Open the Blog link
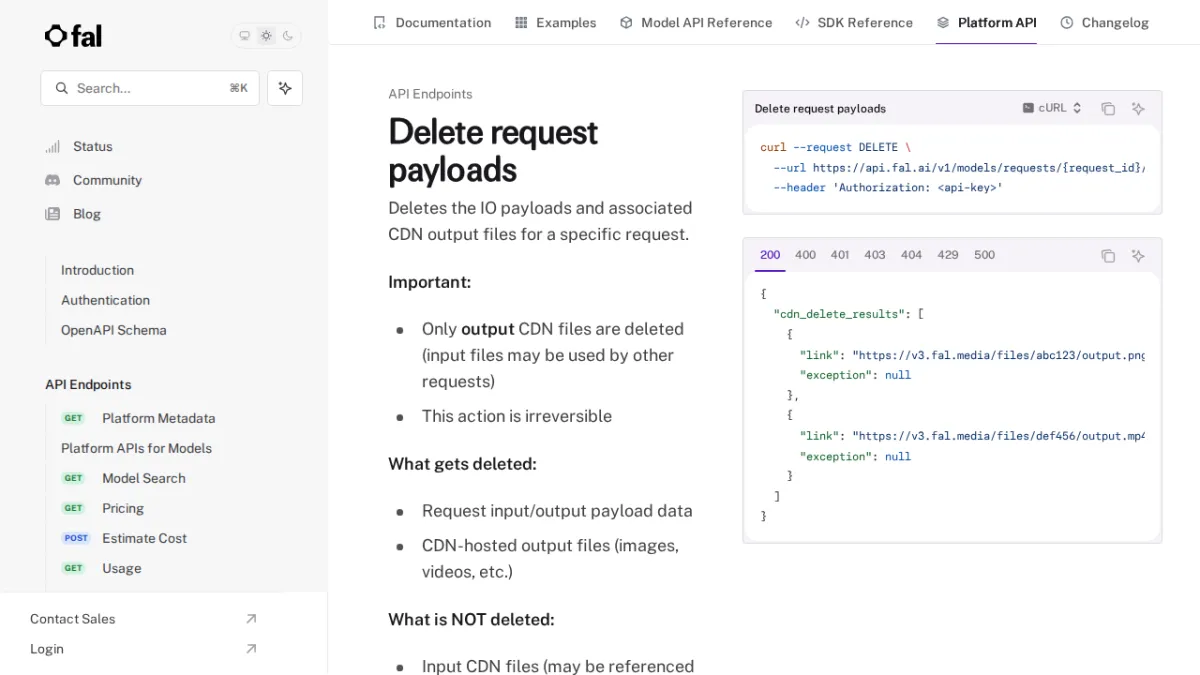The width and height of the screenshot is (1200, 675). [87, 214]
